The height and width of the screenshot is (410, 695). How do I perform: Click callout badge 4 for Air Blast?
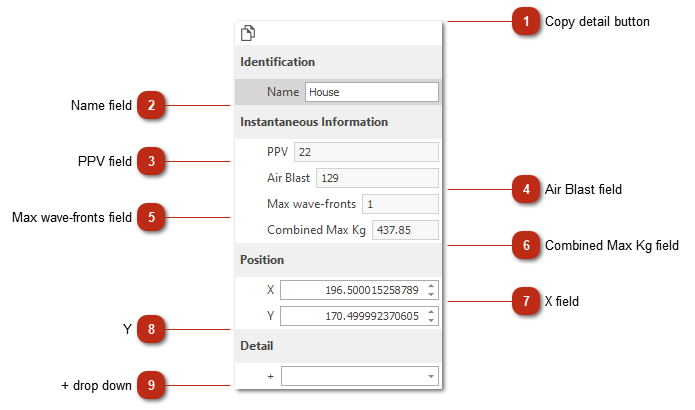click(x=525, y=188)
